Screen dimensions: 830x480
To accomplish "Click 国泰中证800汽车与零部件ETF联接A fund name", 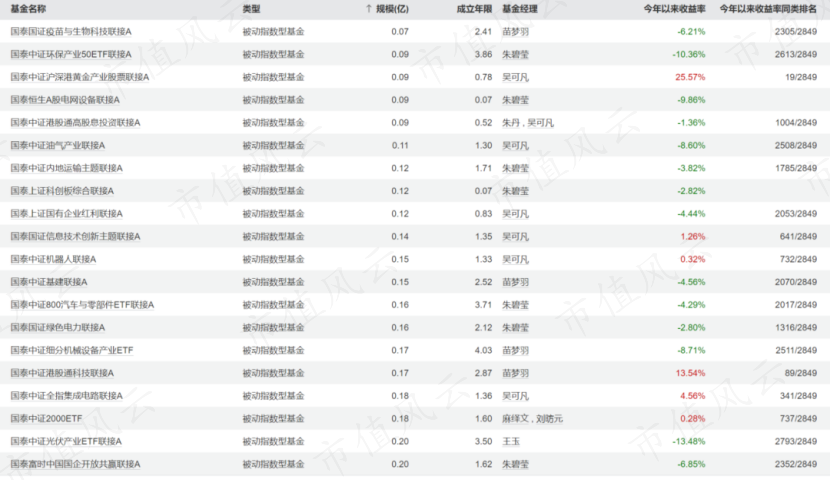I will tap(82, 304).
